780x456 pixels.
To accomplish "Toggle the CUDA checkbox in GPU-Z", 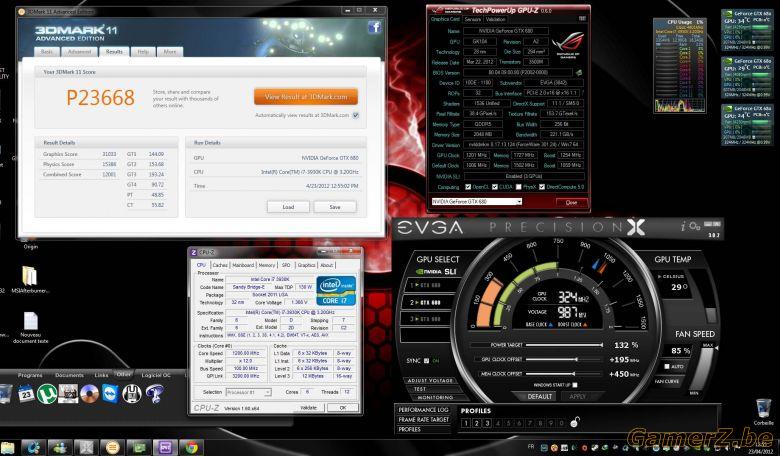I will [x=495, y=187].
